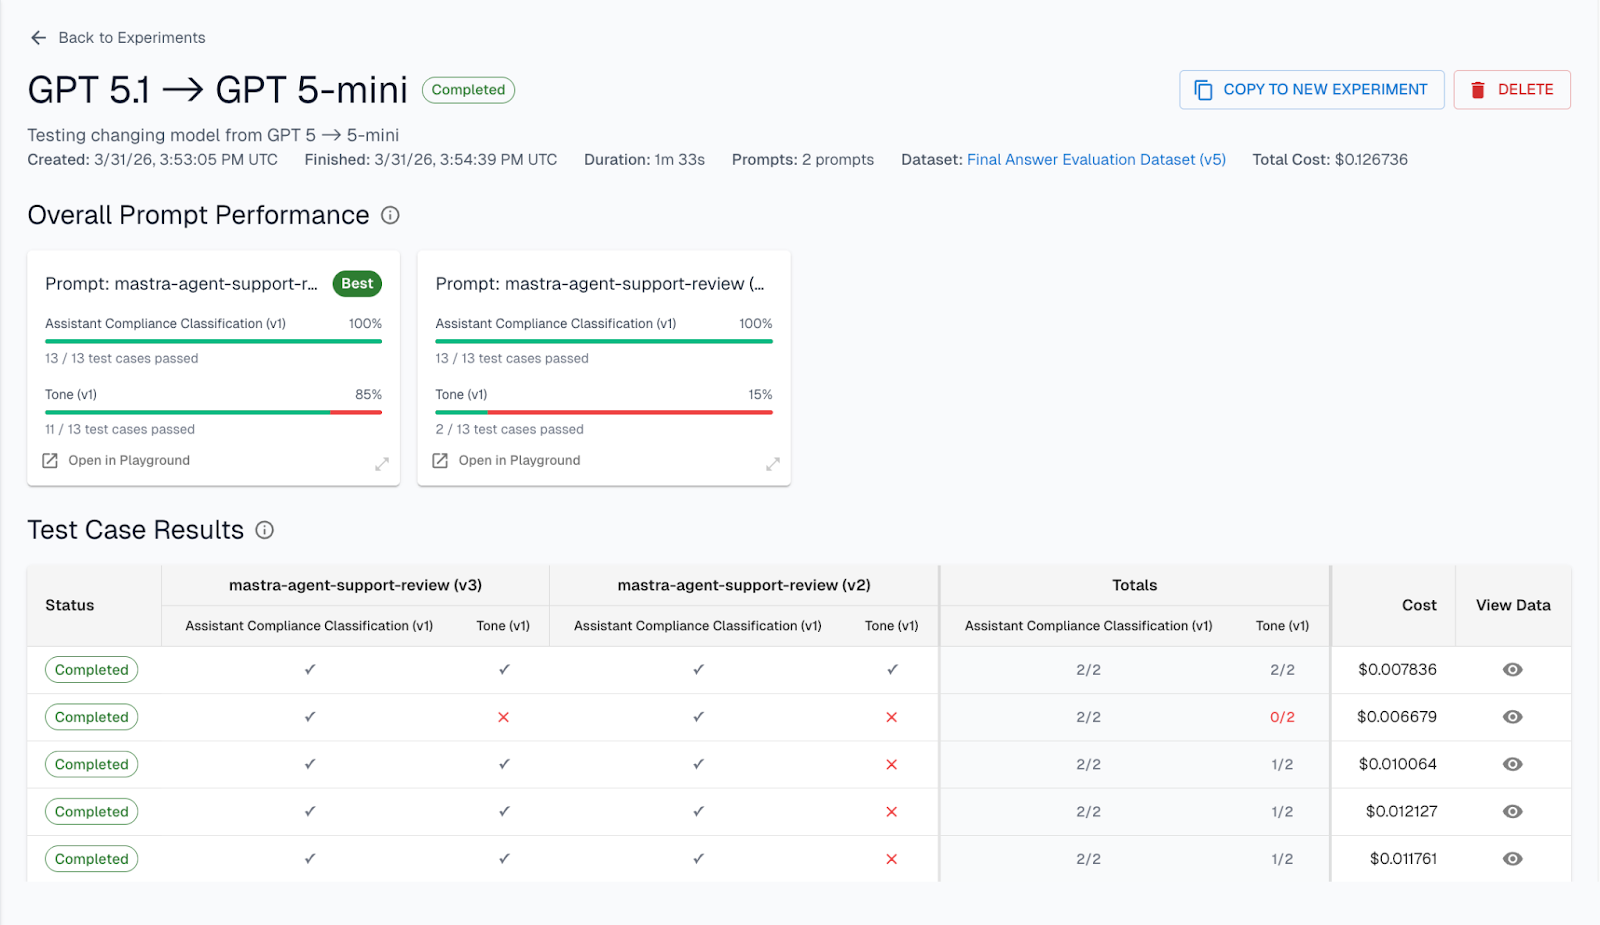Click the Completed badge beside the experiment title
Screen dimensions: 1600x925
click(468, 89)
